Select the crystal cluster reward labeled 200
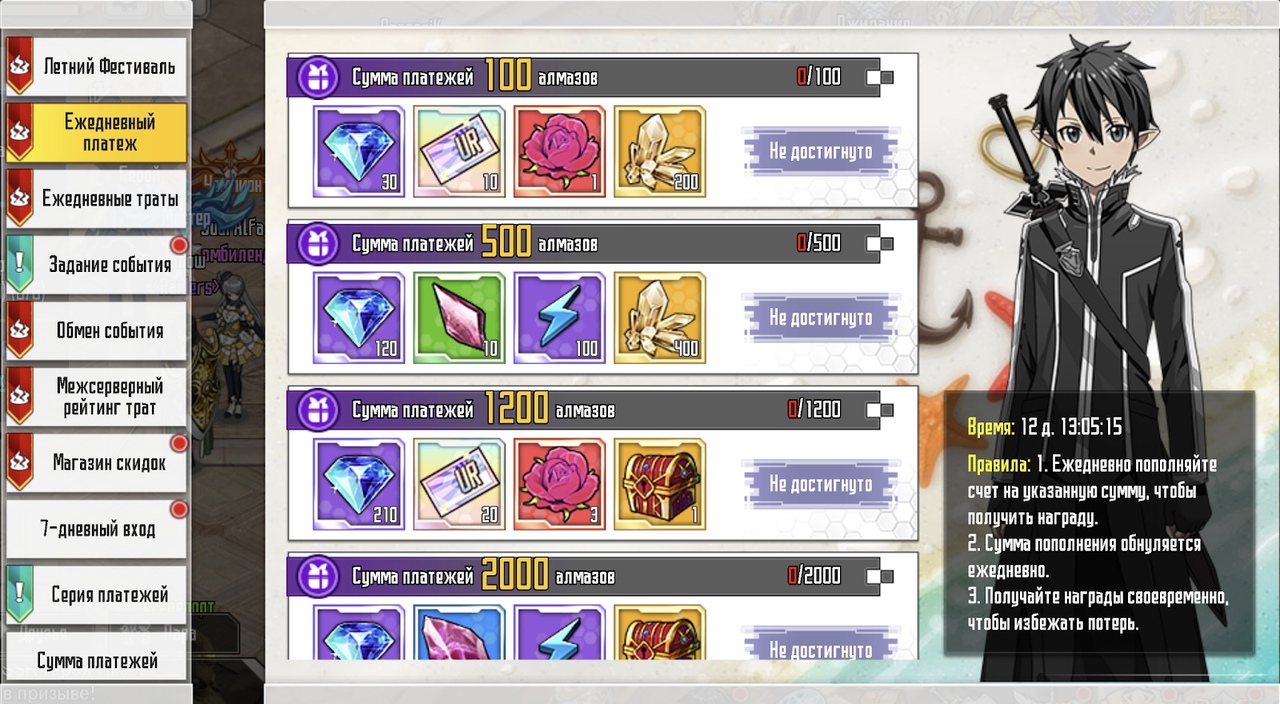 click(x=659, y=152)
